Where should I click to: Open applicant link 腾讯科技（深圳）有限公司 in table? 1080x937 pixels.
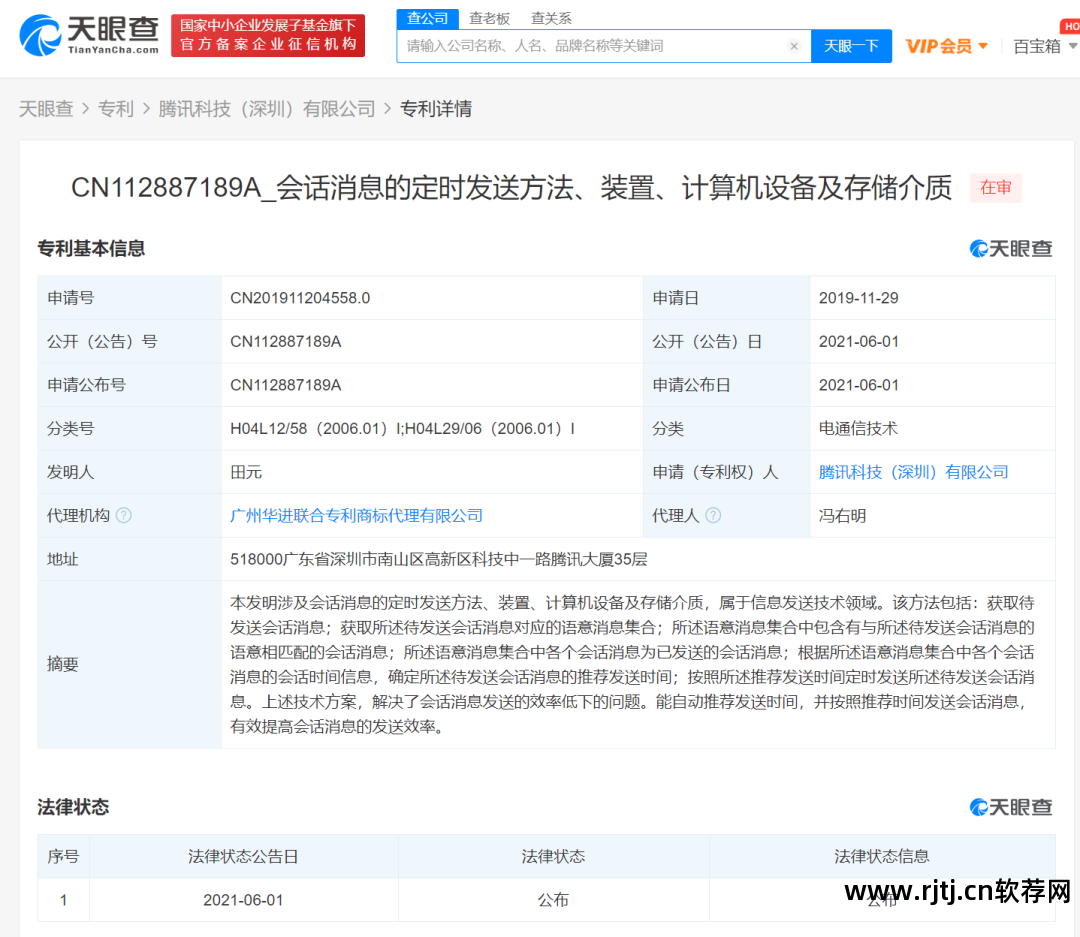click(913, 472)
